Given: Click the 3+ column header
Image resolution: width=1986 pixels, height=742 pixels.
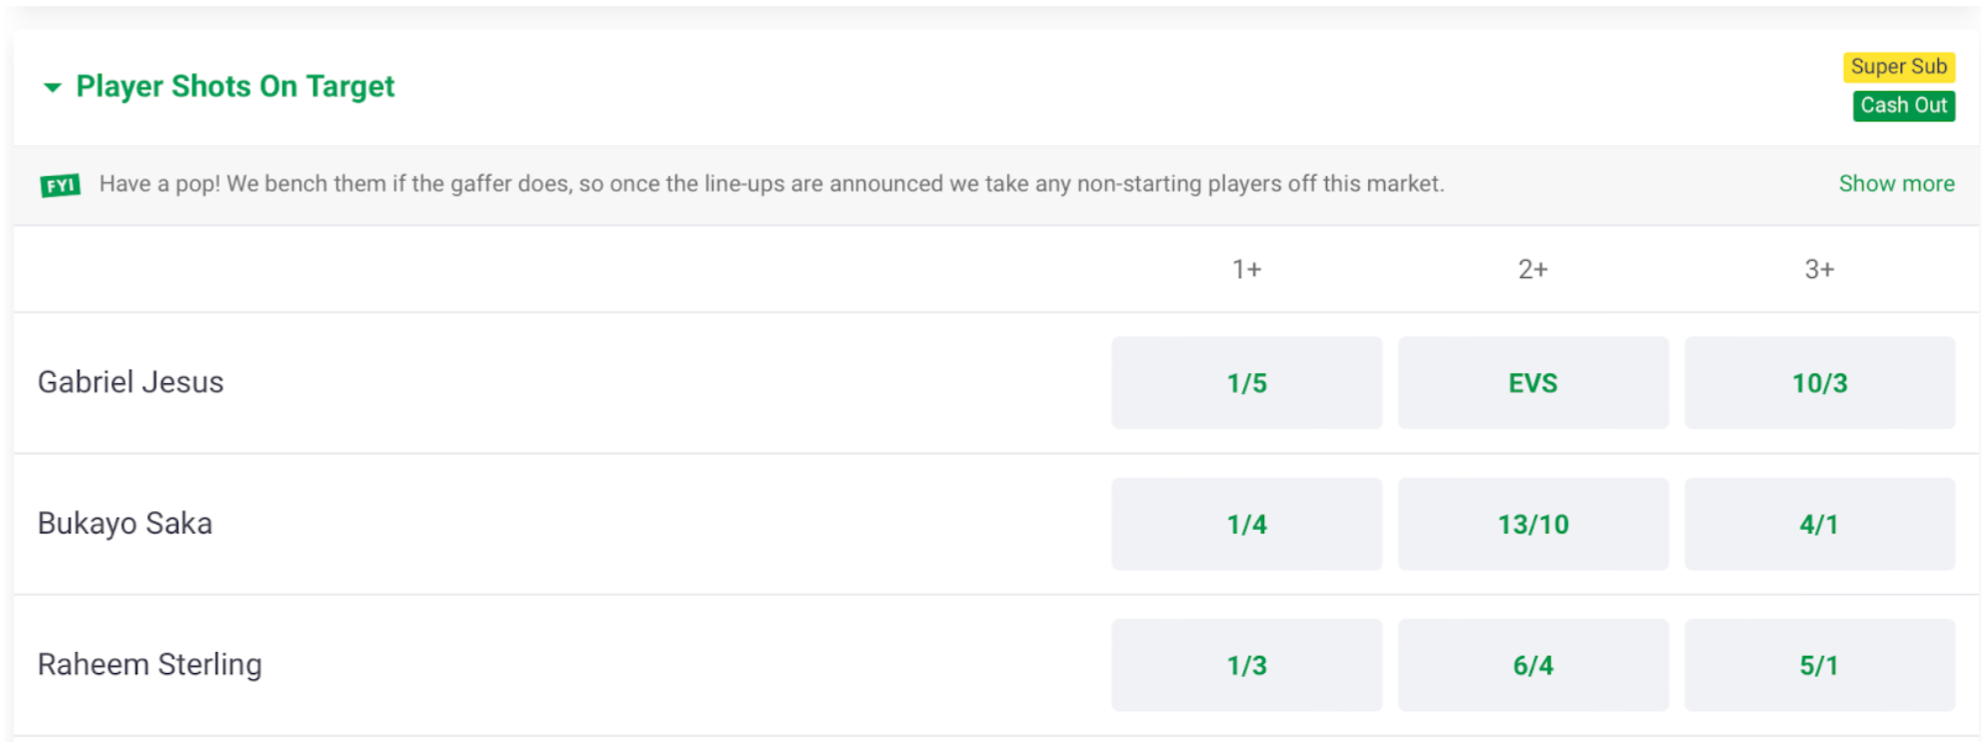Looking at the screenshot, I should point(1819,269).
